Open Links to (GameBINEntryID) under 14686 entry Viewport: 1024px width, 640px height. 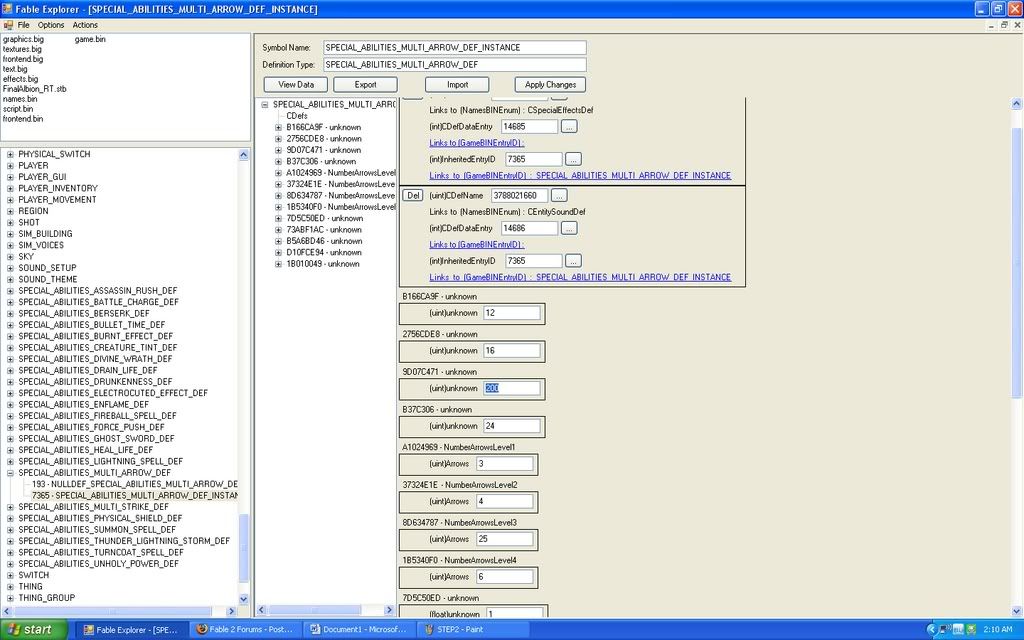click(x=477, y=244)
